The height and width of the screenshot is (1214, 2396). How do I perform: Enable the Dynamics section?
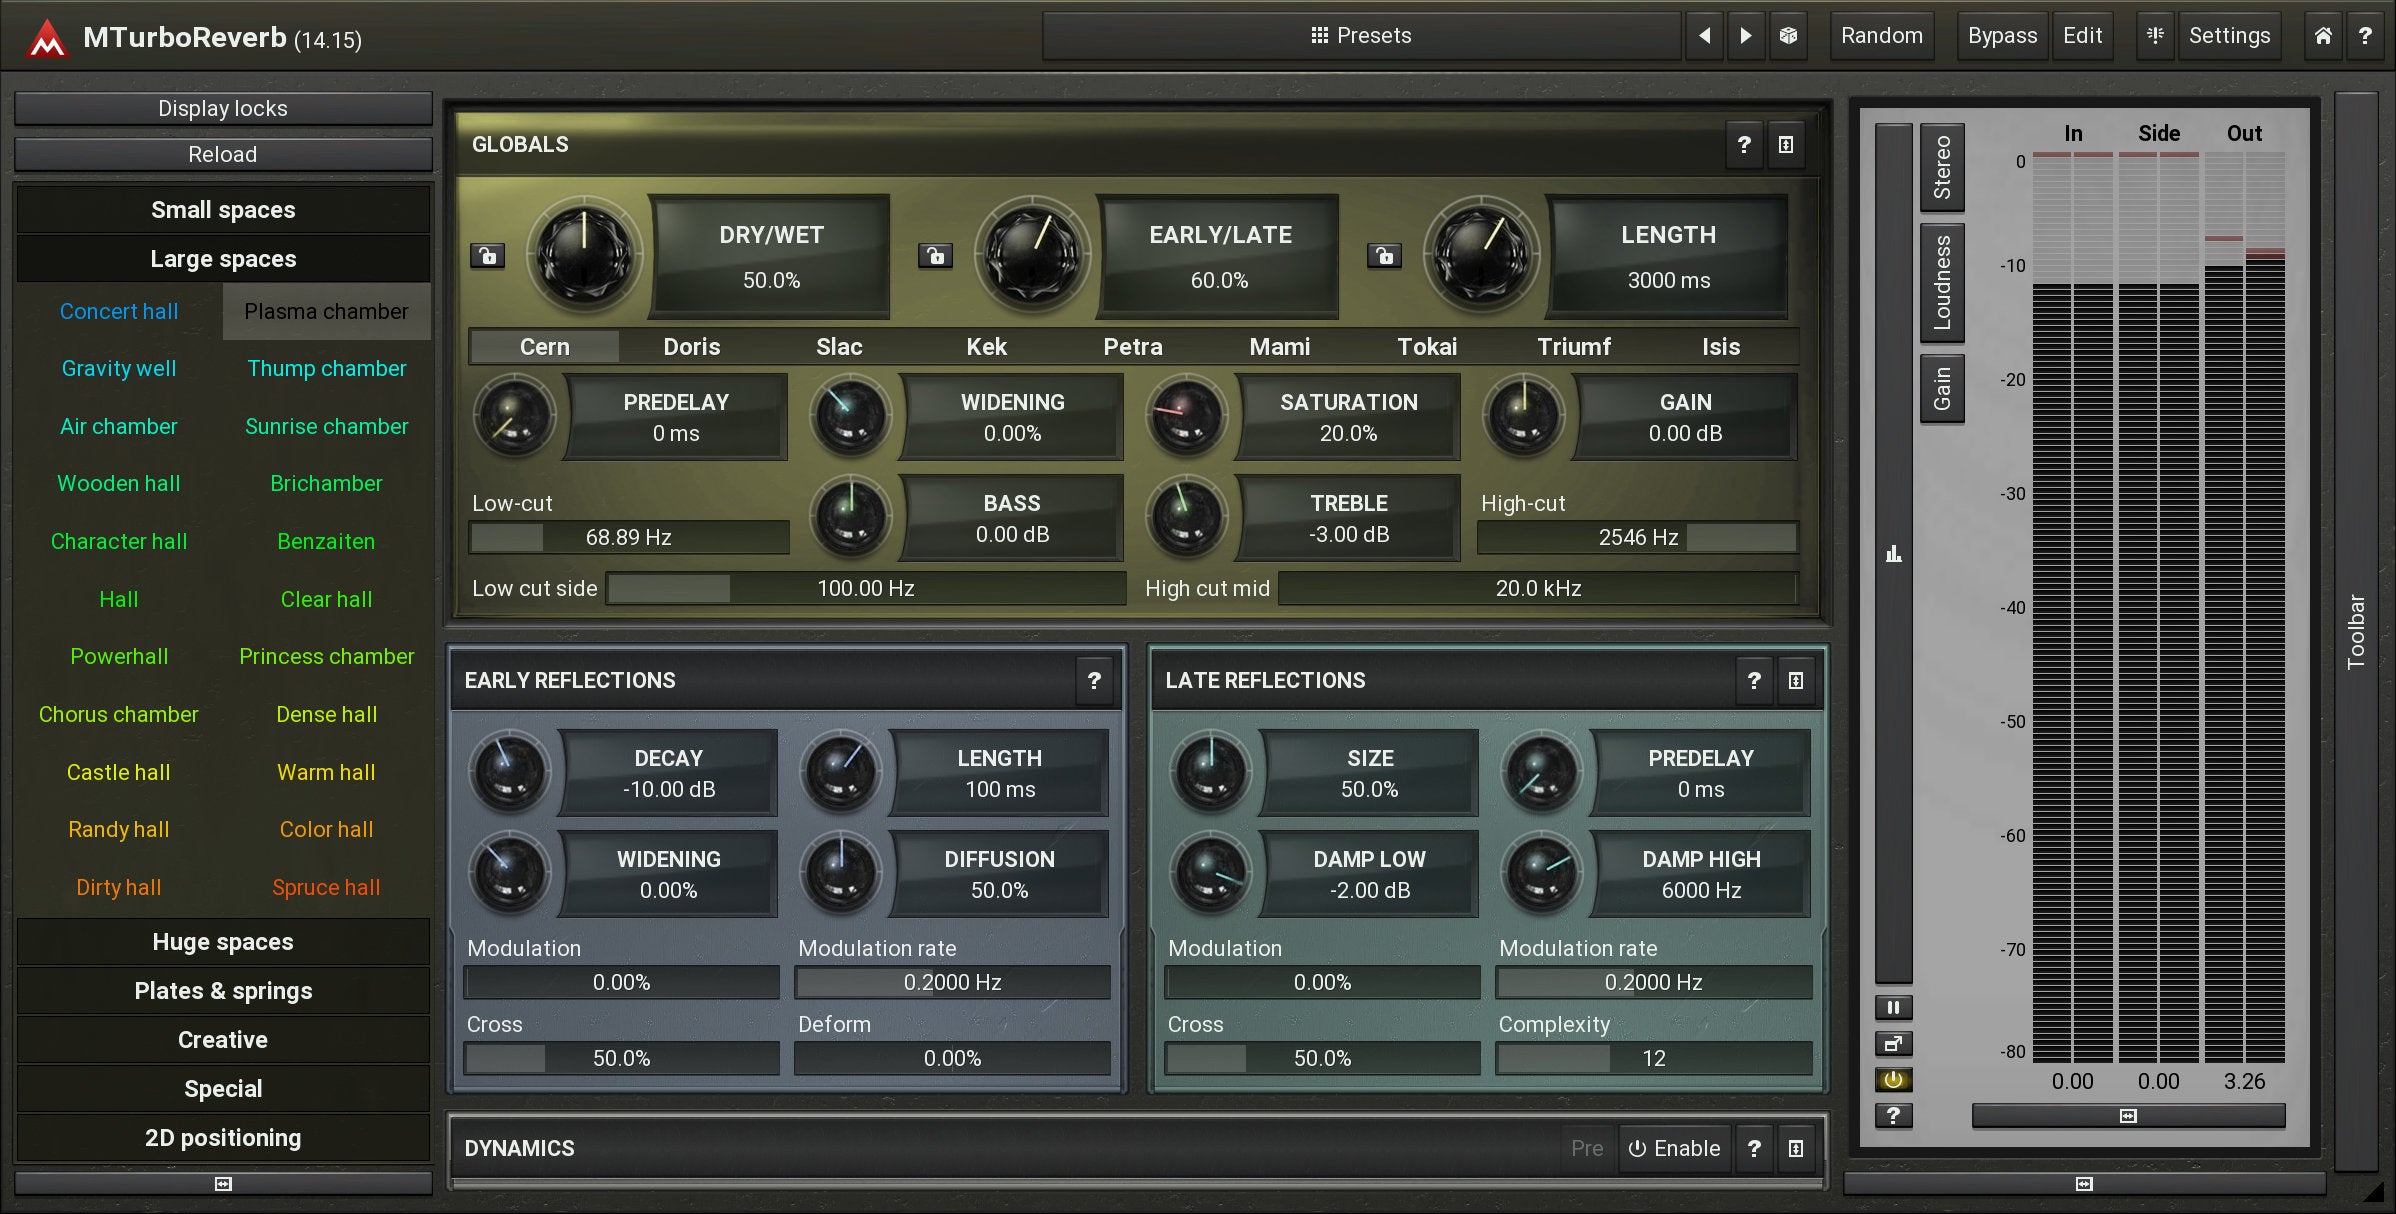(x=1675, y=1148)
